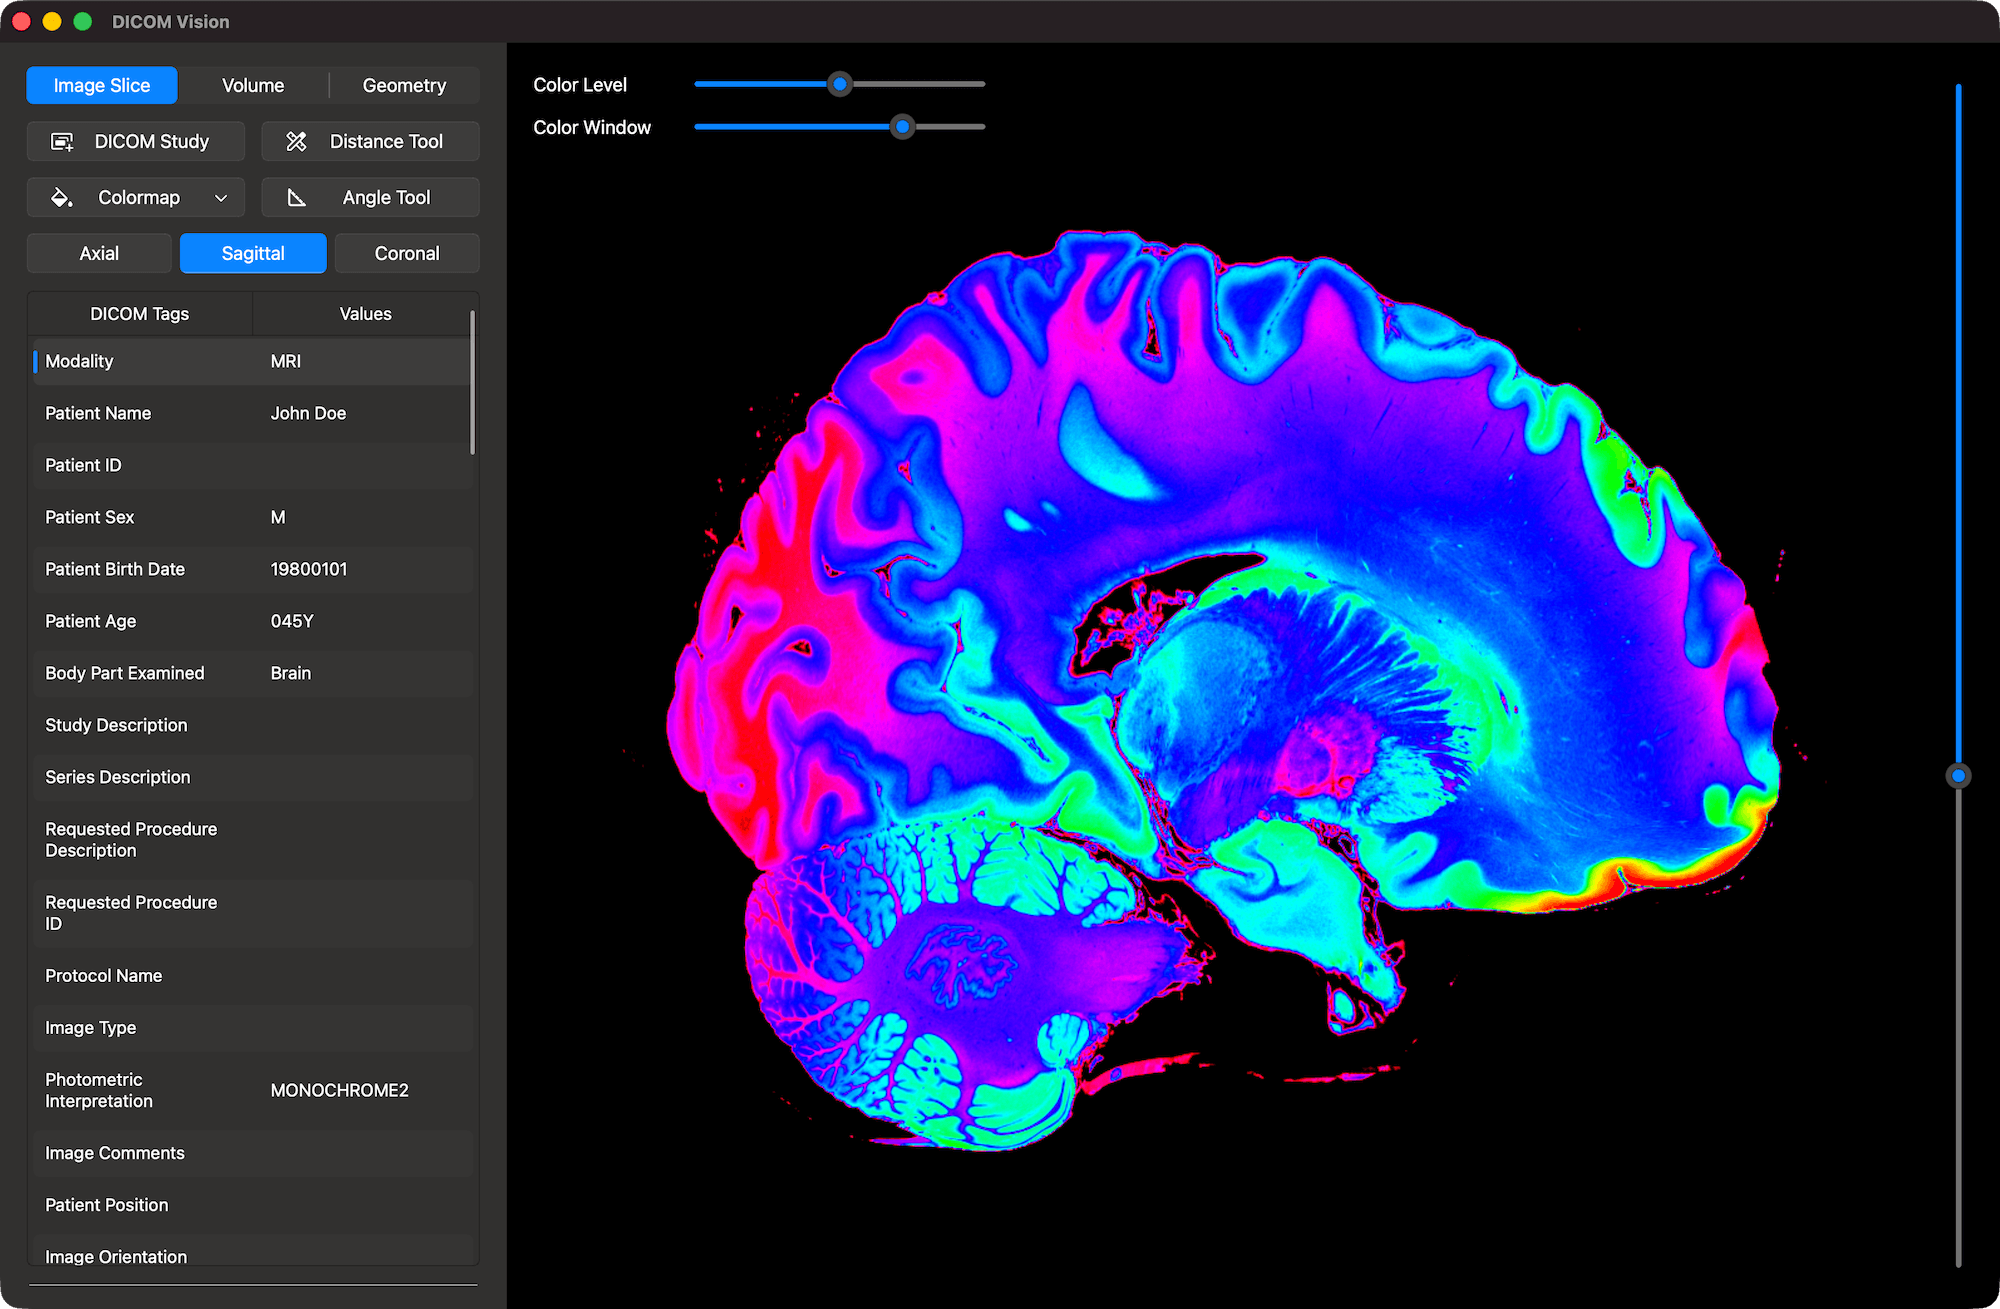The image size is (2000, 1309).
Task: Click the DICOM Tags column header
Action: (139, 313)
